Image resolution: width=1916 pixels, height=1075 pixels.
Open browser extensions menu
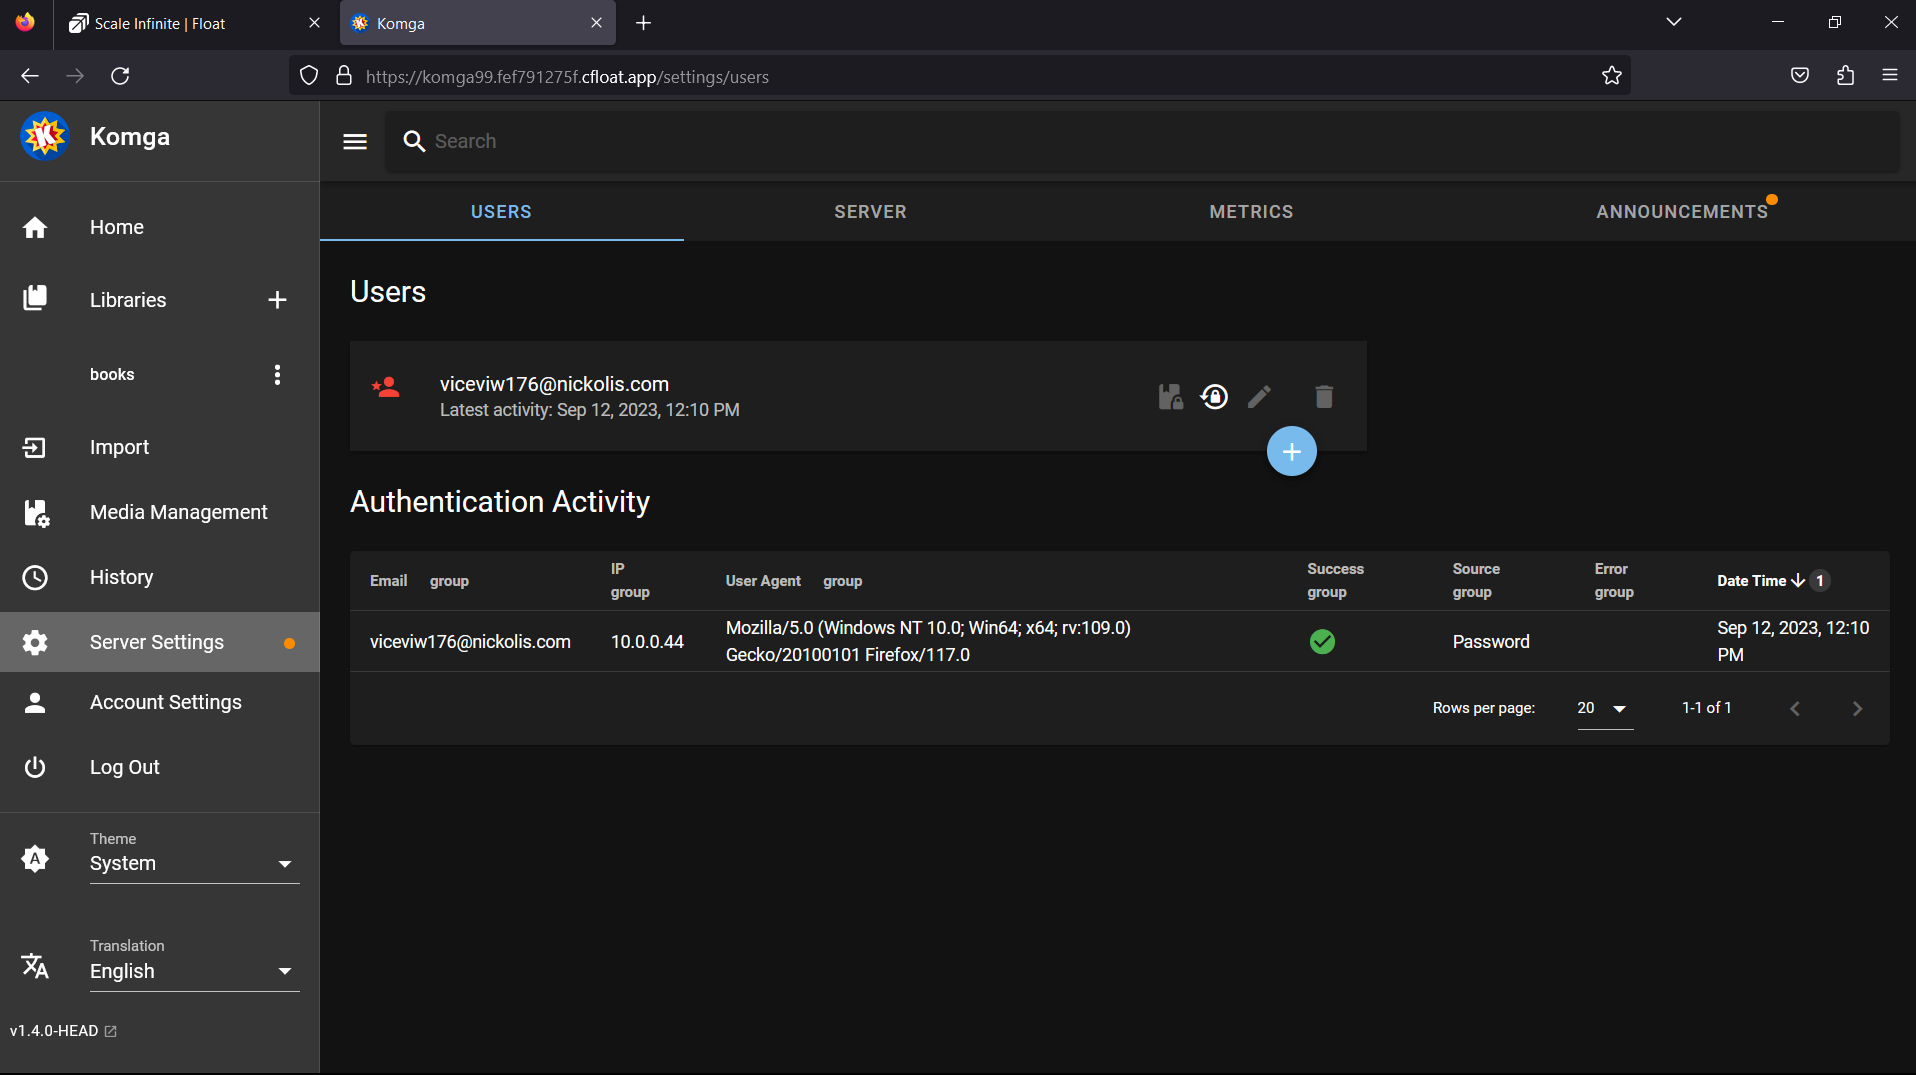pos(1845,76)
